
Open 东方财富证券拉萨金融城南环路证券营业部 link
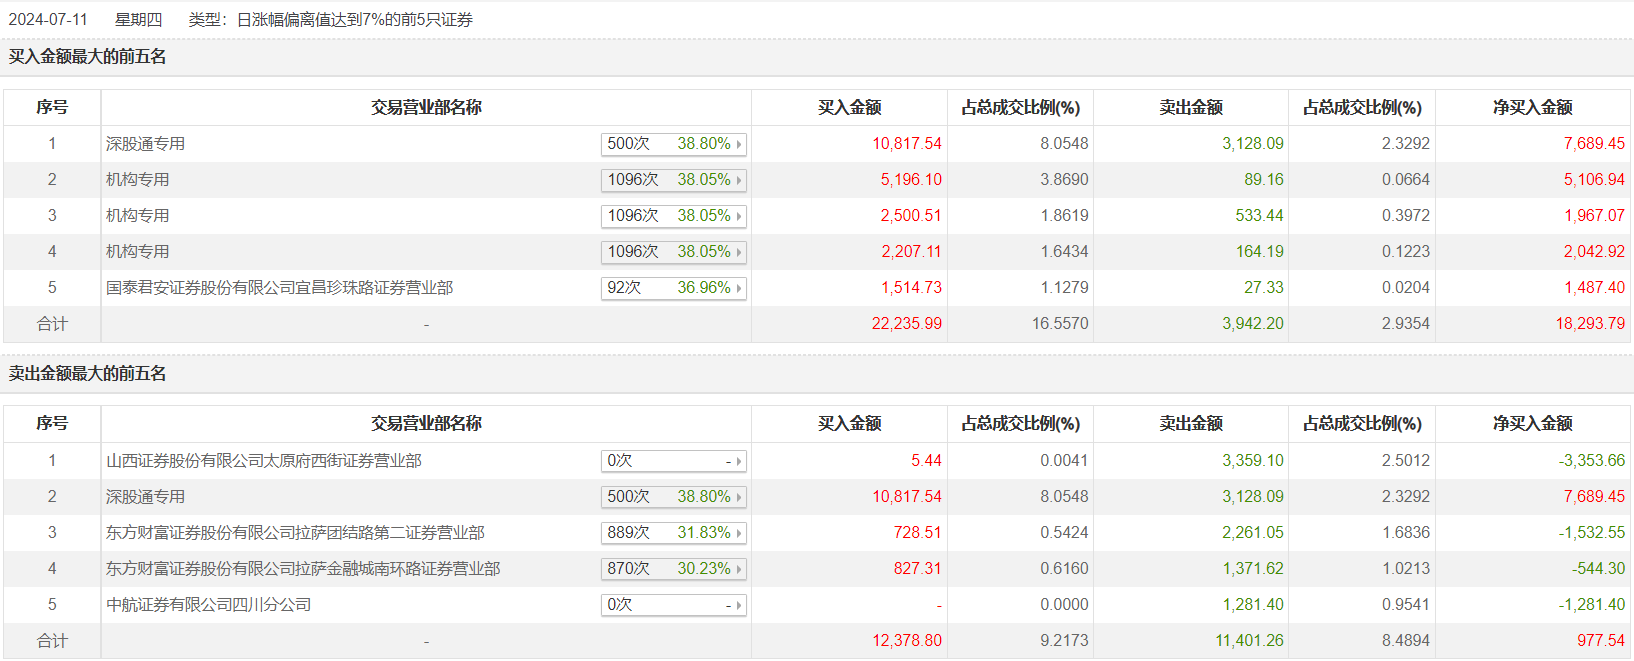(303, 569)
